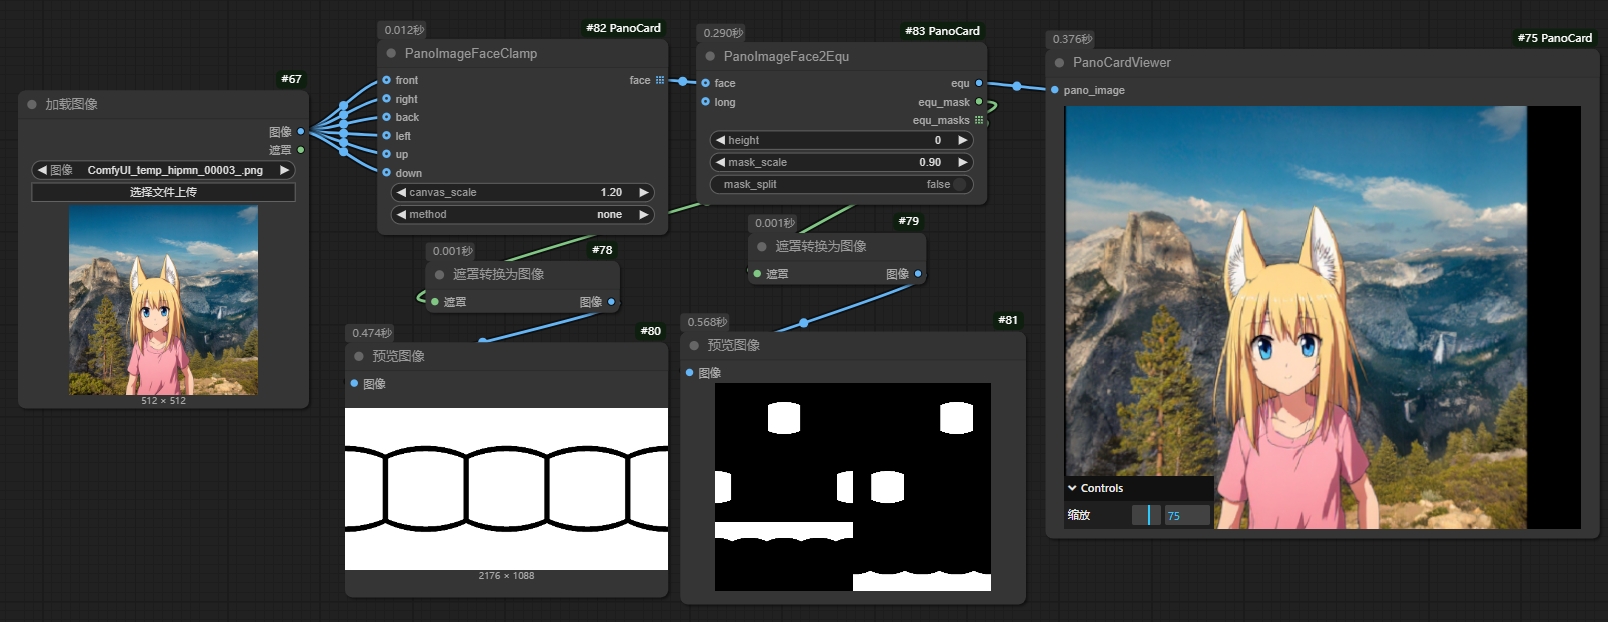1608x622 pixels.
Task: Click the 遮罩 output socket on 加载图像 node
Action: [300, 150]
